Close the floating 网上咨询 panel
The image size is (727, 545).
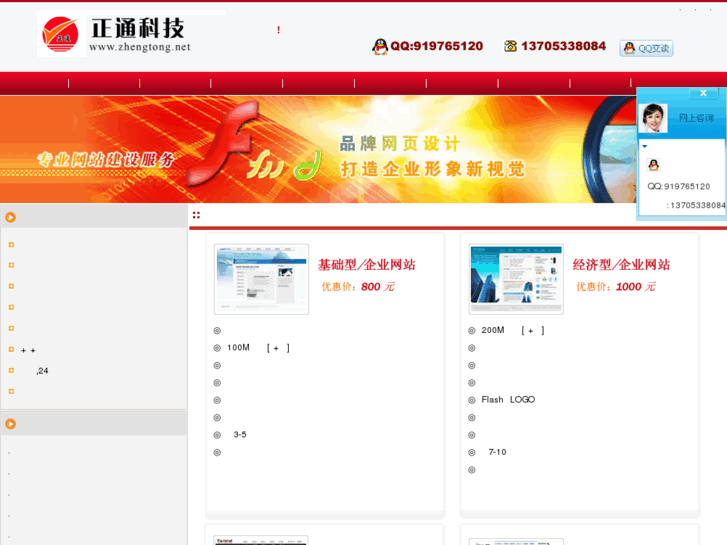click(x=703, y=93)
